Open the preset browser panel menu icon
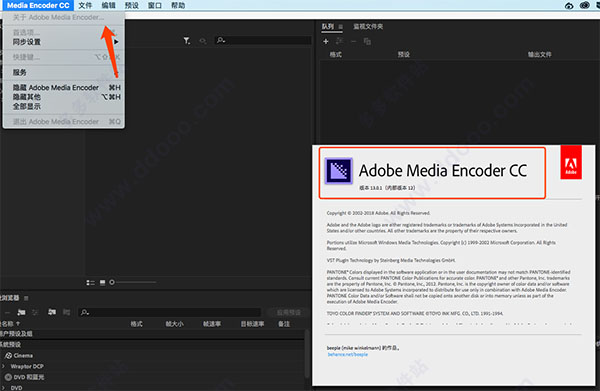The width and height of the screenshot is (600, 391). point(26,298)
